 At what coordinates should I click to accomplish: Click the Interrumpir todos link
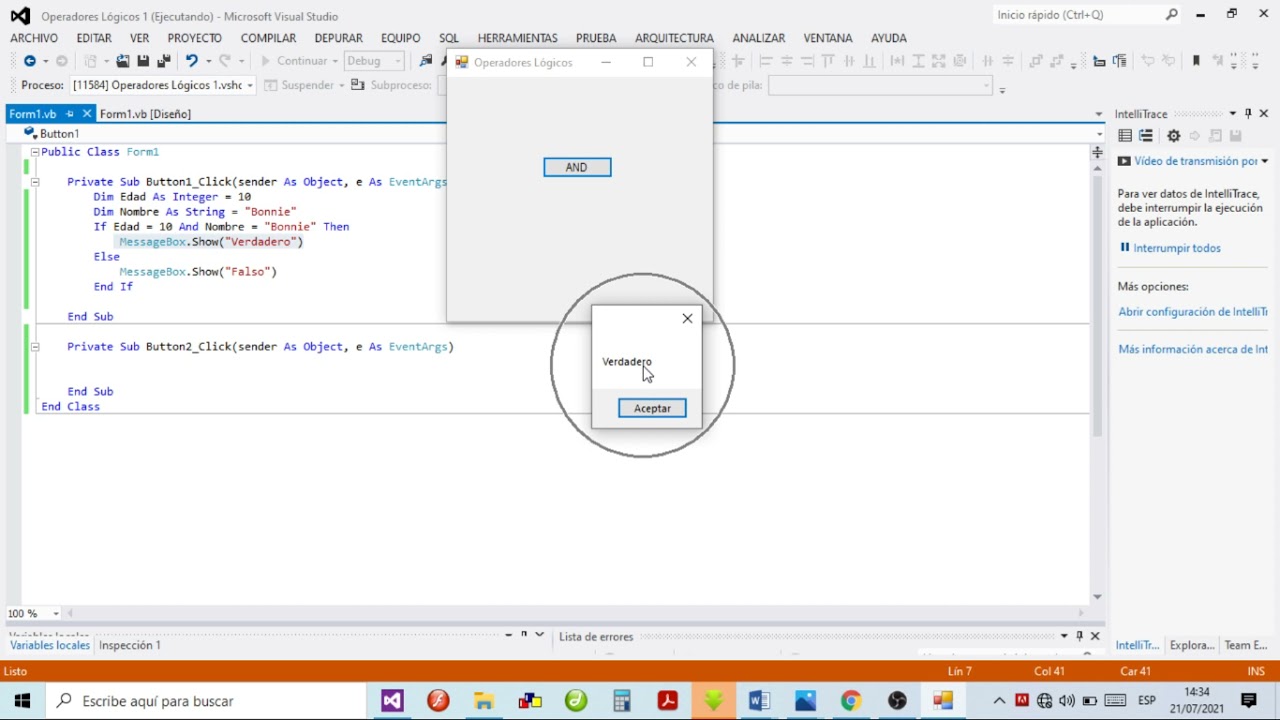coord(1177,248)
